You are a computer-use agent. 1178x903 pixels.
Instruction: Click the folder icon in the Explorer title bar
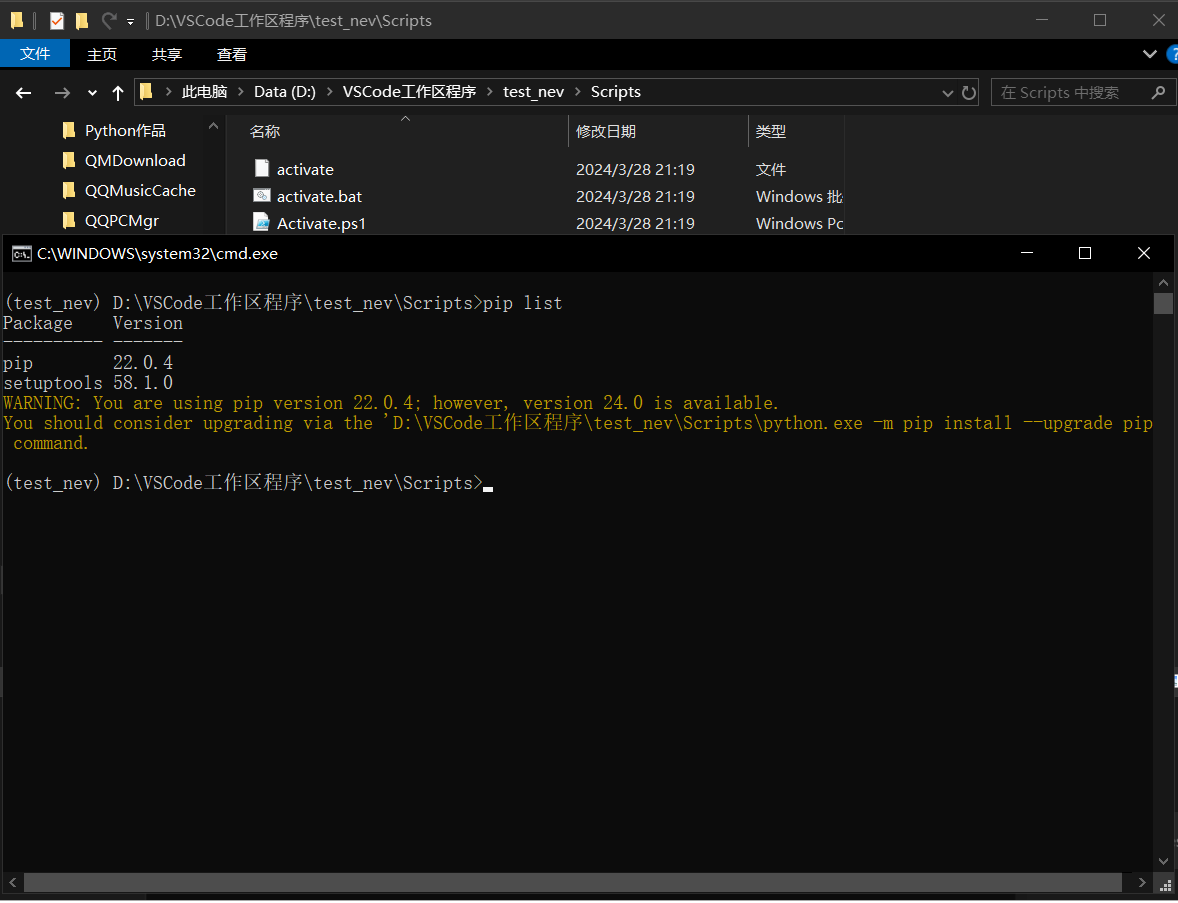click(x=17, y=20)
